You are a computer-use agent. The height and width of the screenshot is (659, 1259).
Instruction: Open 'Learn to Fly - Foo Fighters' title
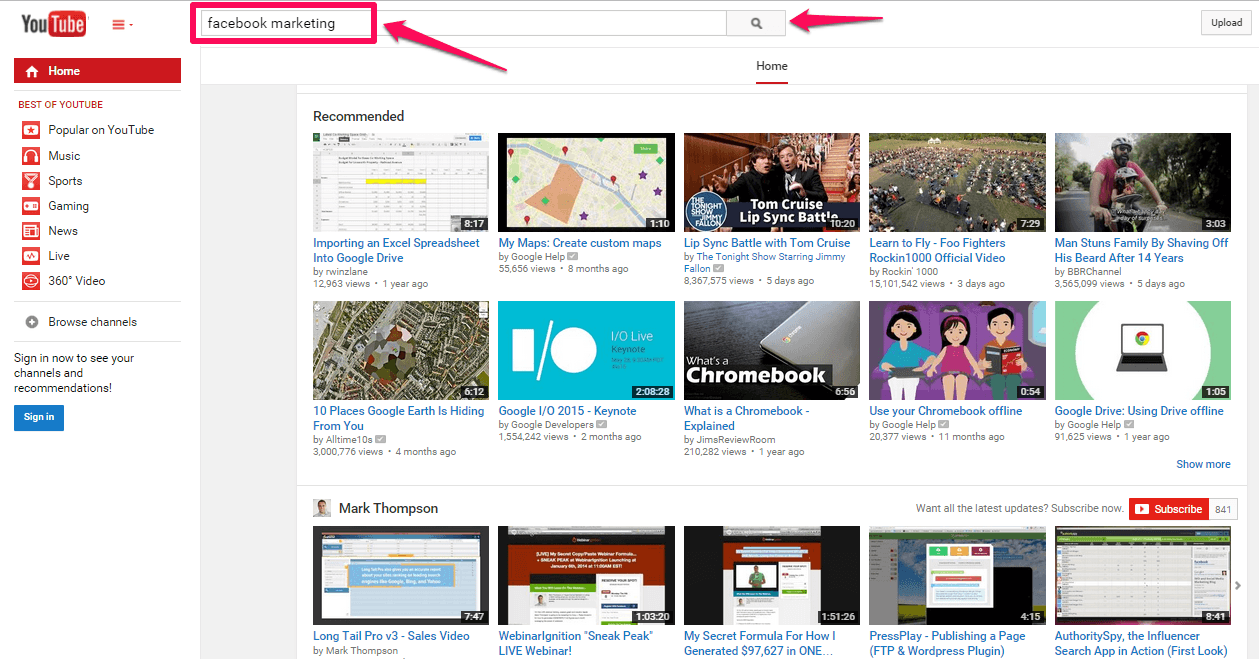click(937, 250)
